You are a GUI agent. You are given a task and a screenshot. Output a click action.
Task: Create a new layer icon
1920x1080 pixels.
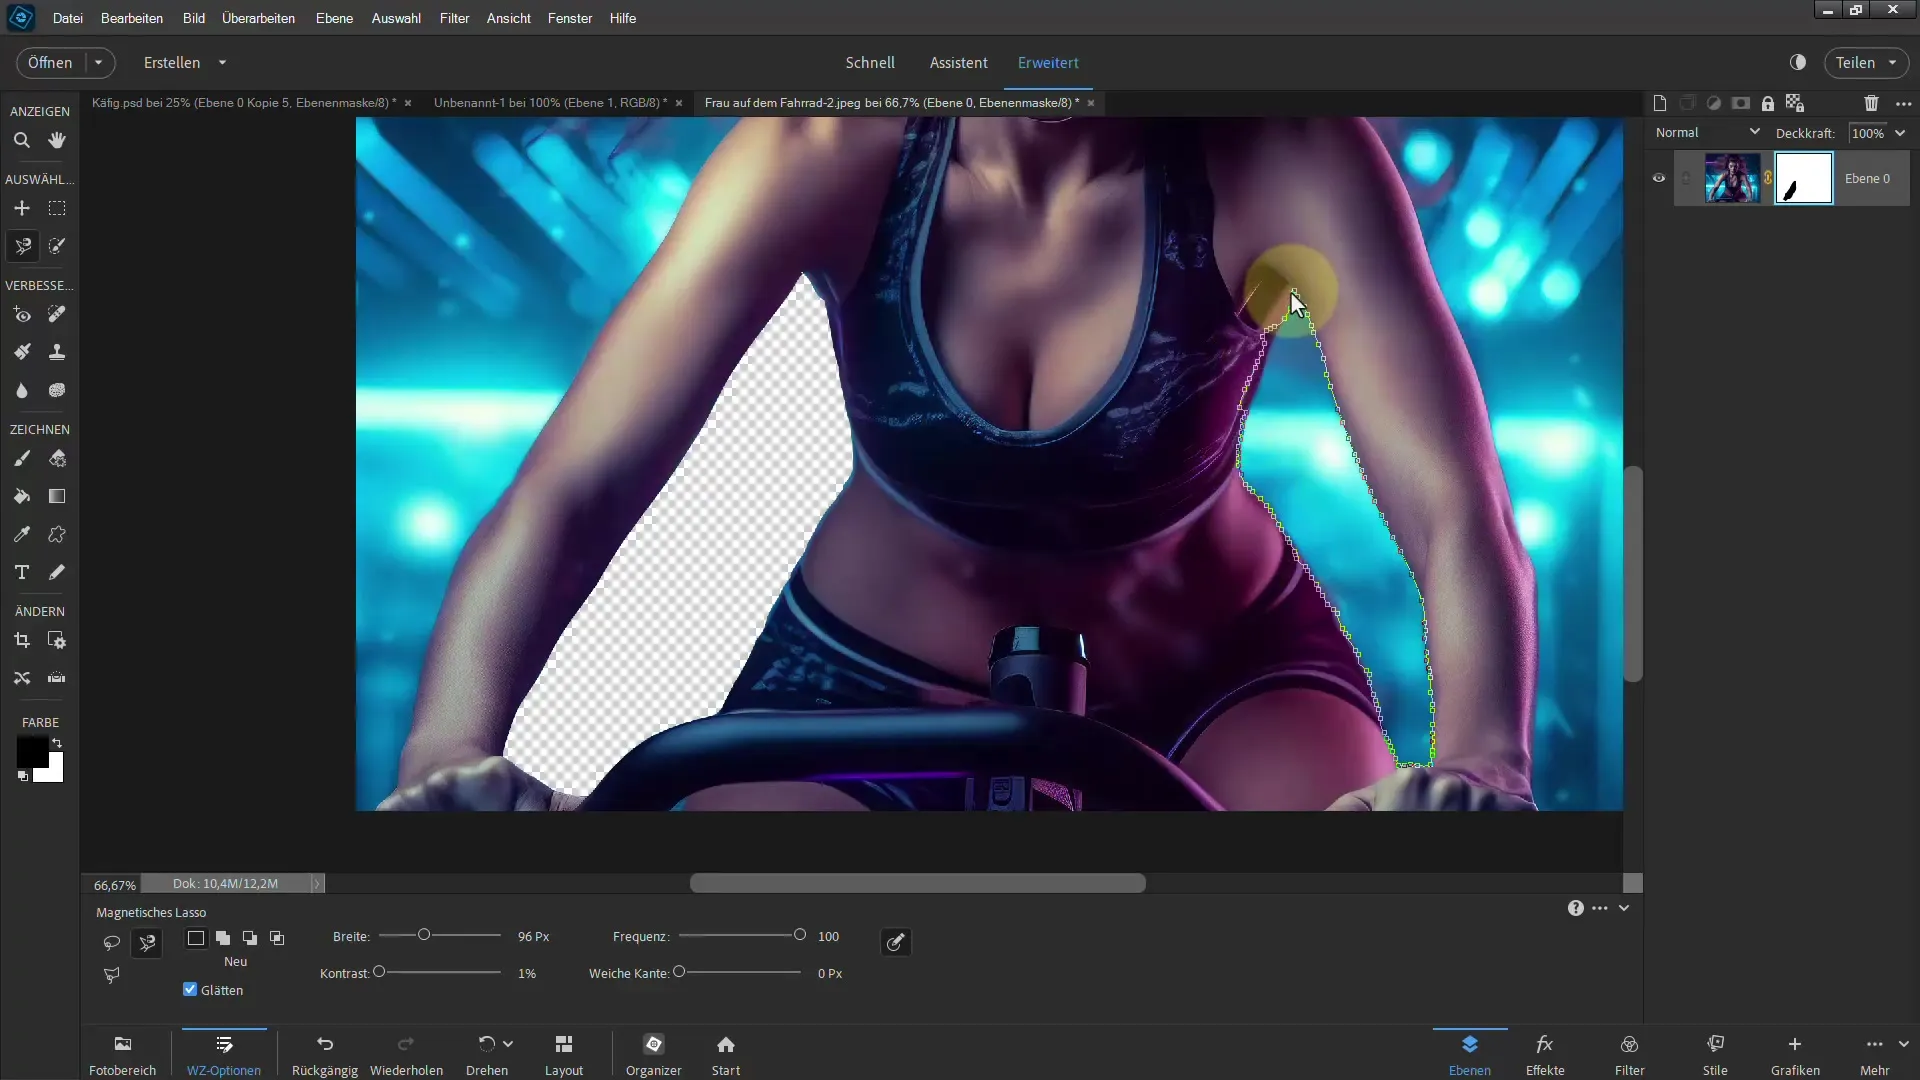coord(1660,103)
